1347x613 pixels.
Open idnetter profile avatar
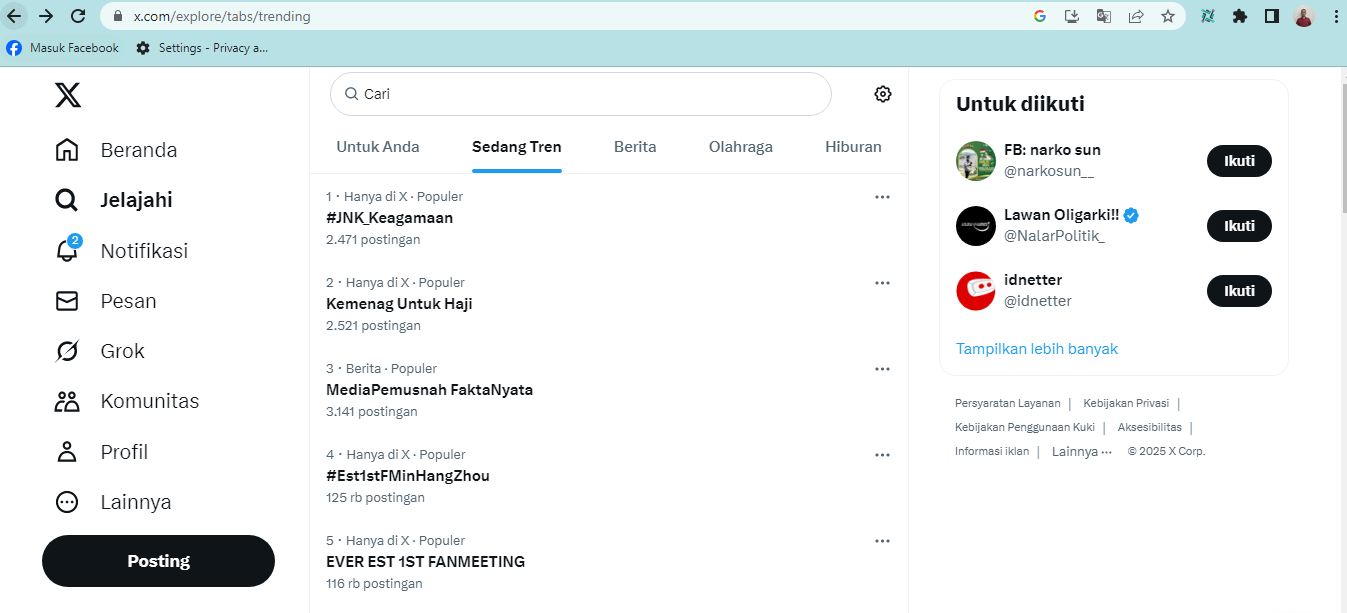click(976, 291)
